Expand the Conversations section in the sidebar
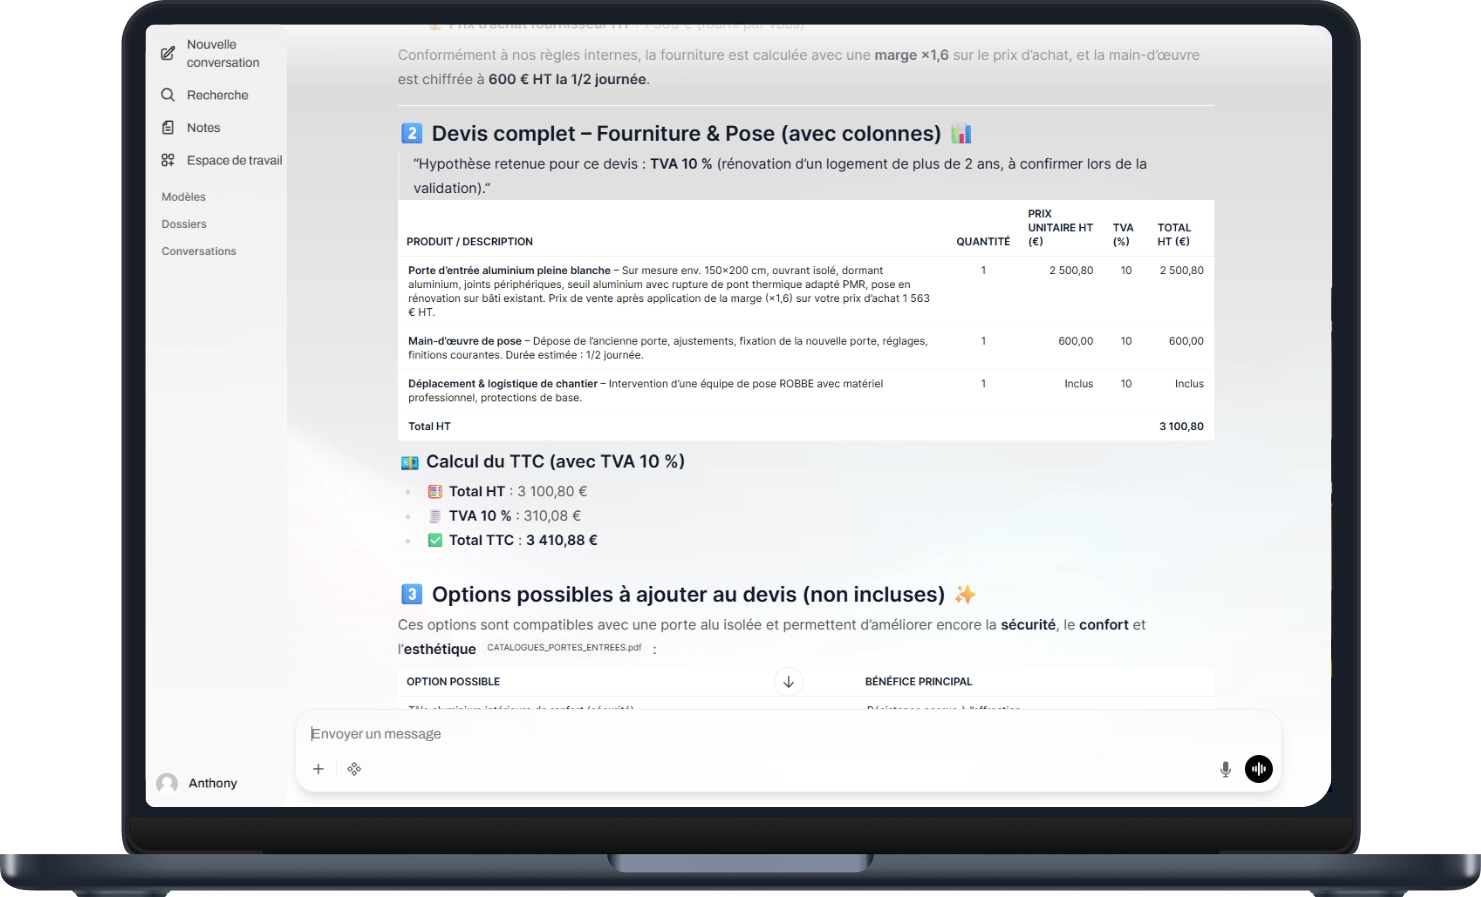Screen dimensions: 1481x897 (x=199, y=251)
